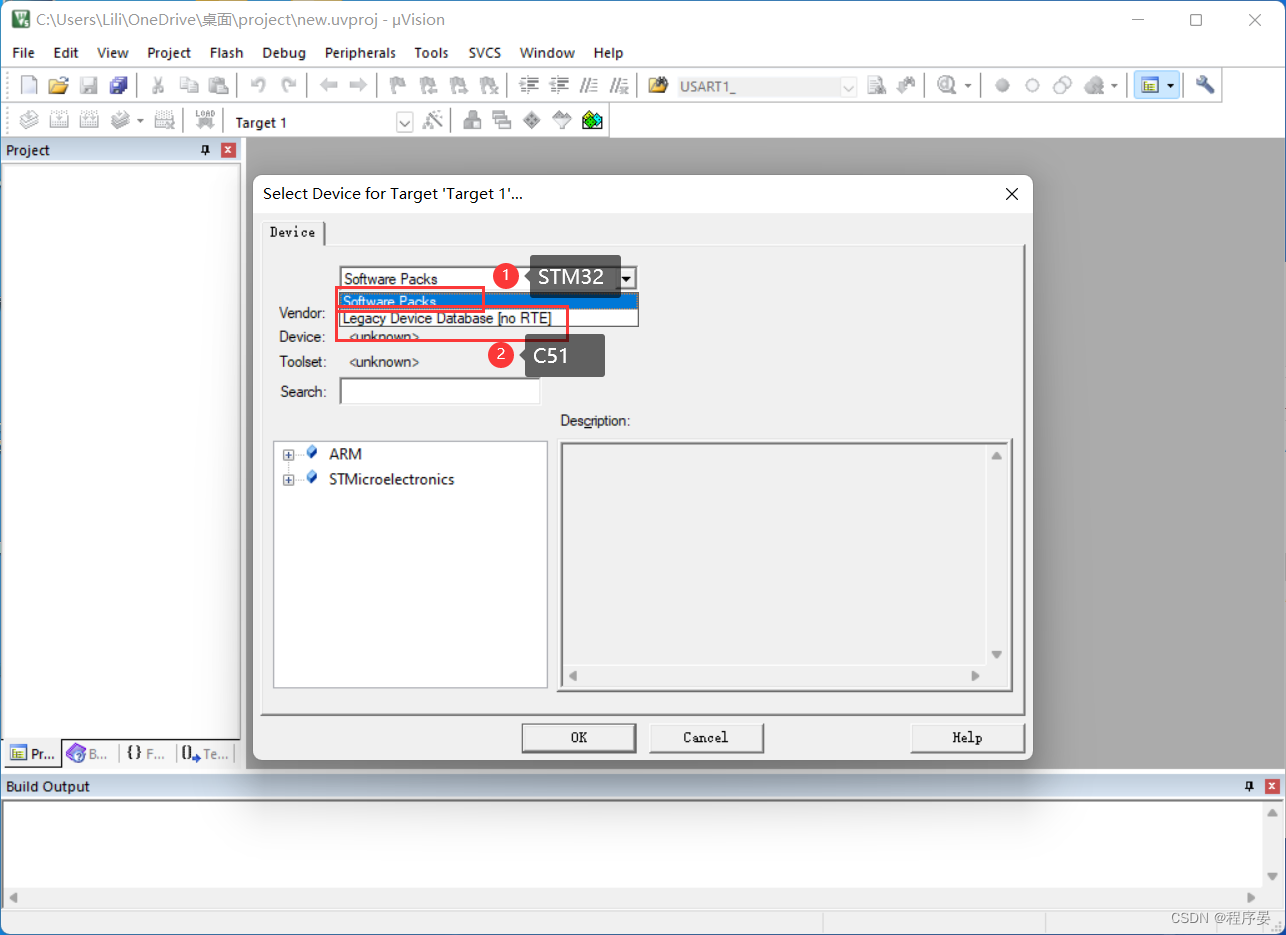This screenshot has width=1286, height=935.
Task: Click the Search input field
Action: pos(440,391)
